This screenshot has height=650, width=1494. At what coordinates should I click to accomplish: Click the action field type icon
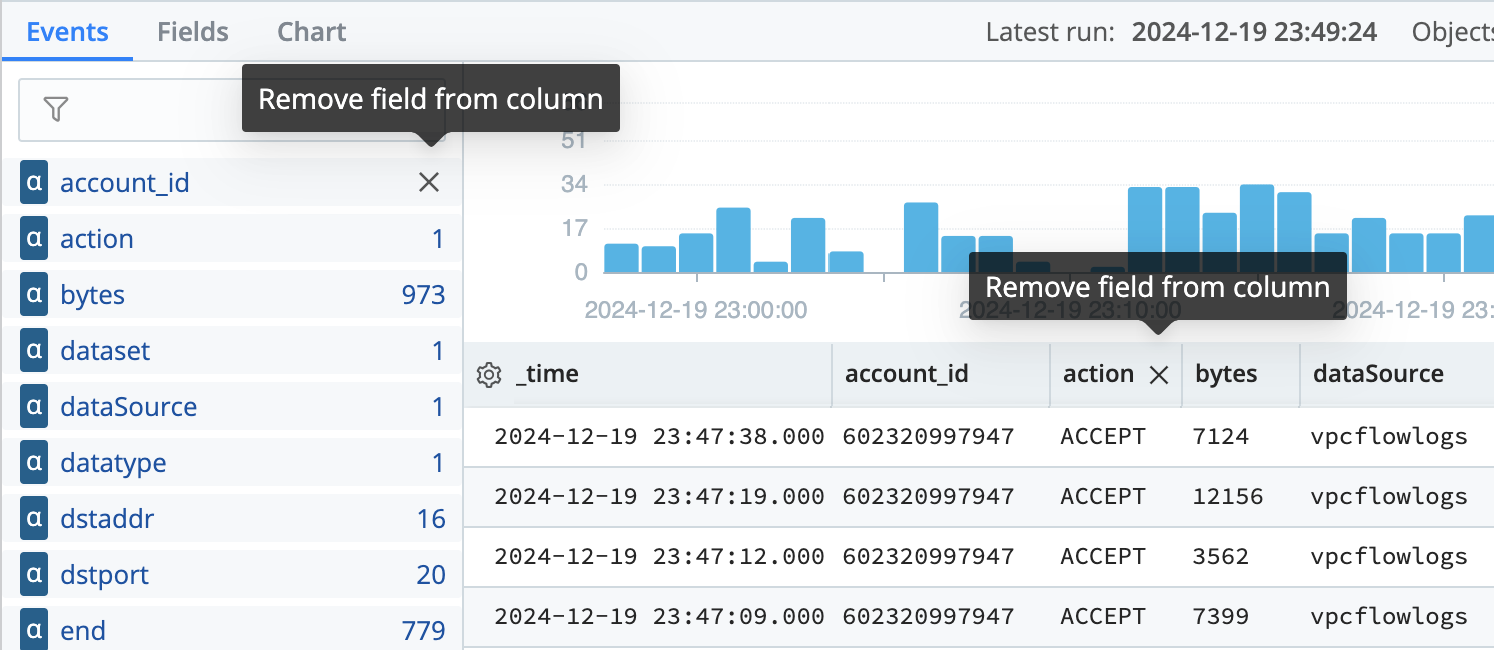34,239
